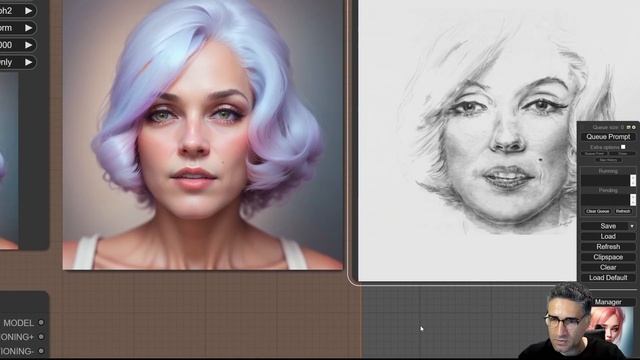Click the View History button
Image resolution: width=640 pixels, height=360 pixels.
[x=608, y=160]
